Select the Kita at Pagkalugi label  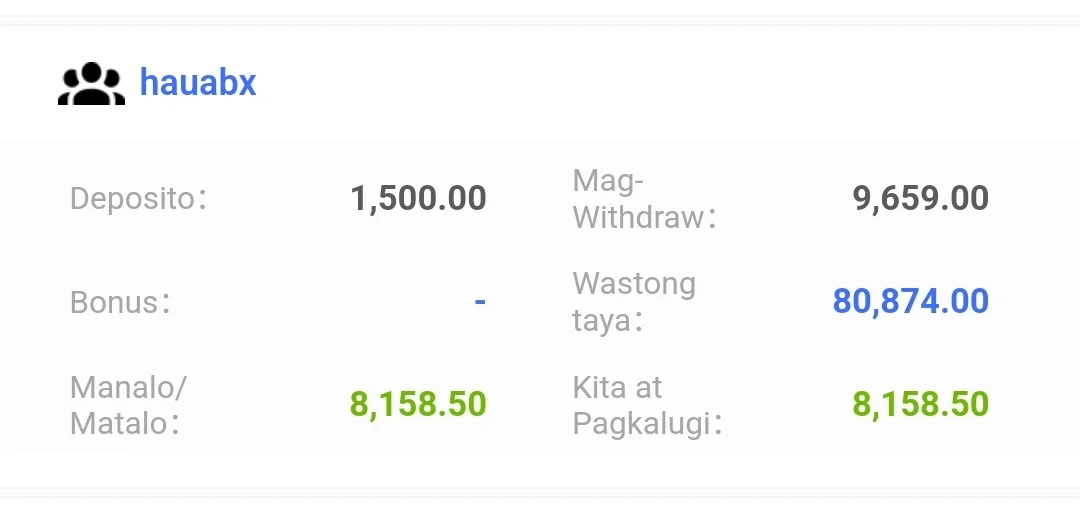647,405
